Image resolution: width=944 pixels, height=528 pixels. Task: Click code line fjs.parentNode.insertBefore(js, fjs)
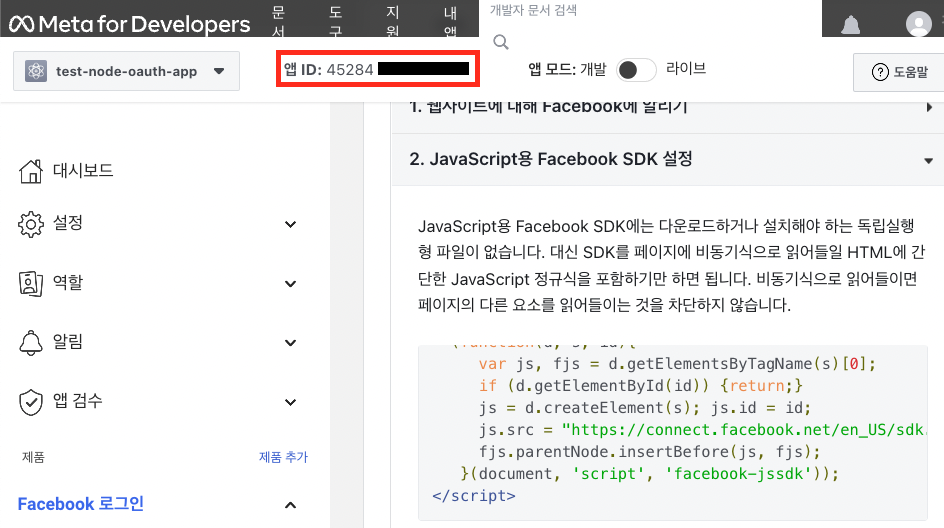(x=650, y=452)
